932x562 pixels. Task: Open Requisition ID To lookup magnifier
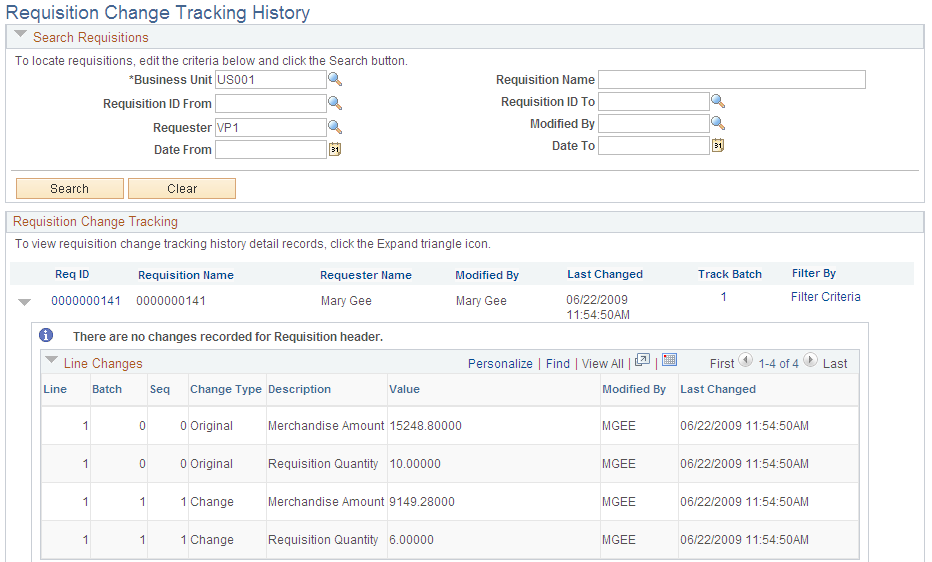718,102
